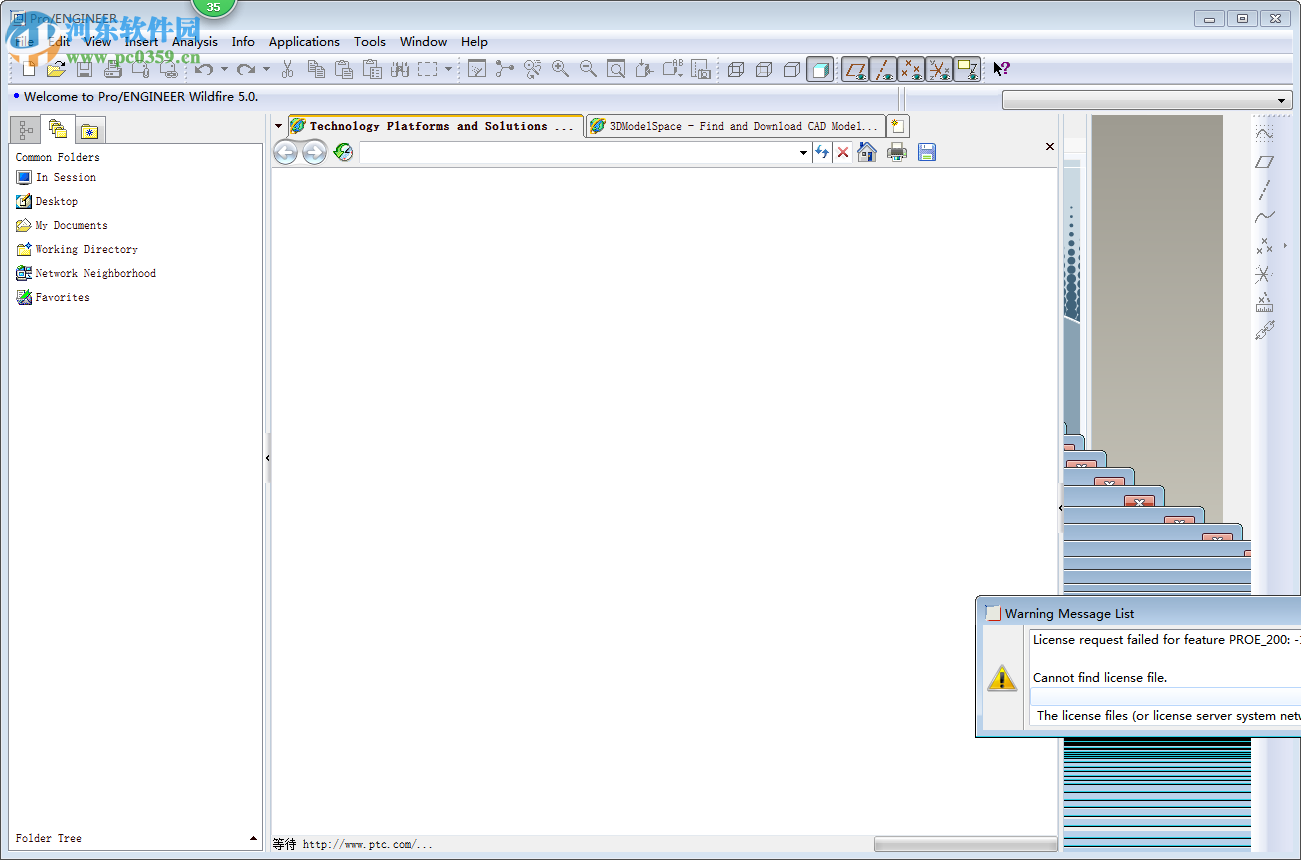Open the Model Tree navigator tab
The width and height of the screenshot is (1301, 860).
pos(26,131)
